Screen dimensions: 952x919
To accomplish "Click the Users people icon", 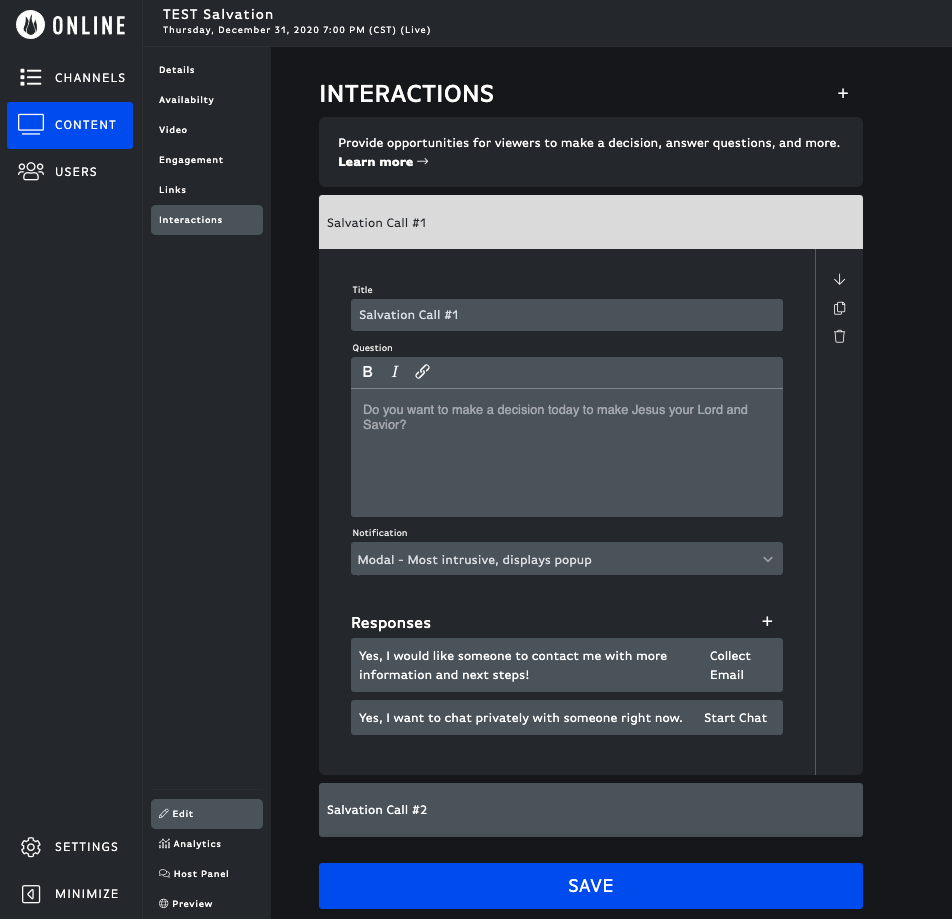I will [30, 171].
